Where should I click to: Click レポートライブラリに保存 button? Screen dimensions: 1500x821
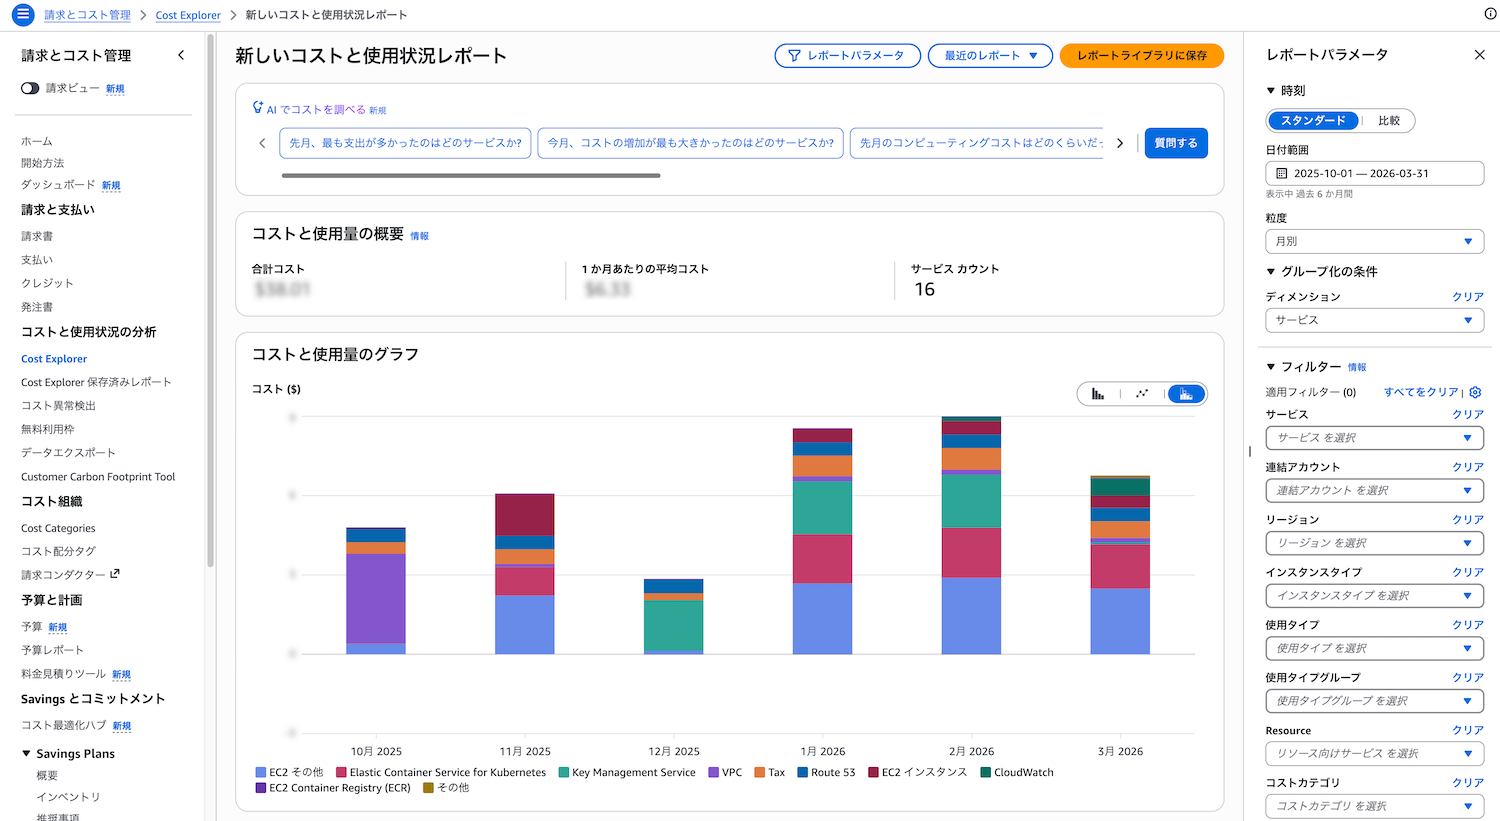tap(1141, 56)
